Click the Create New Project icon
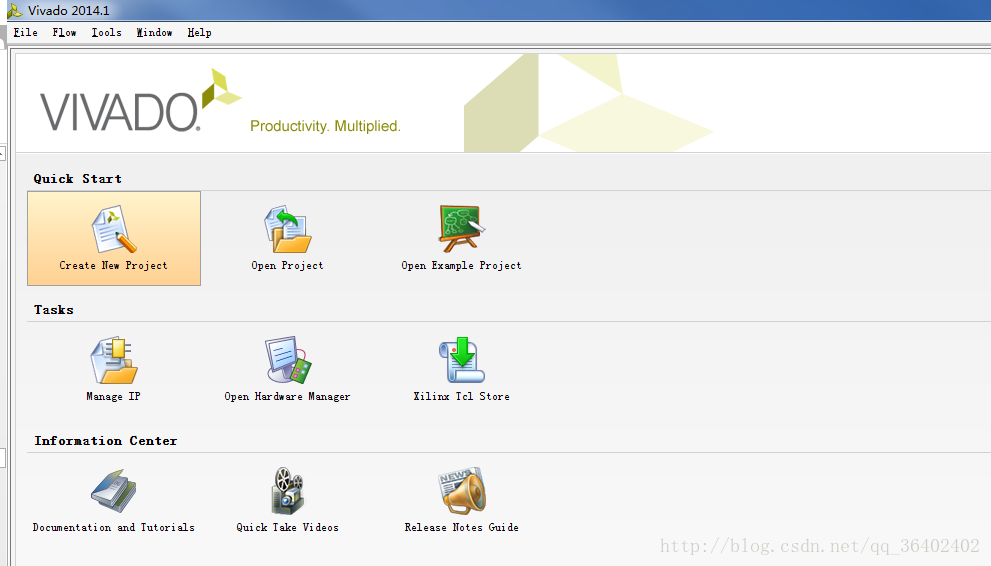 click(114, 229)
